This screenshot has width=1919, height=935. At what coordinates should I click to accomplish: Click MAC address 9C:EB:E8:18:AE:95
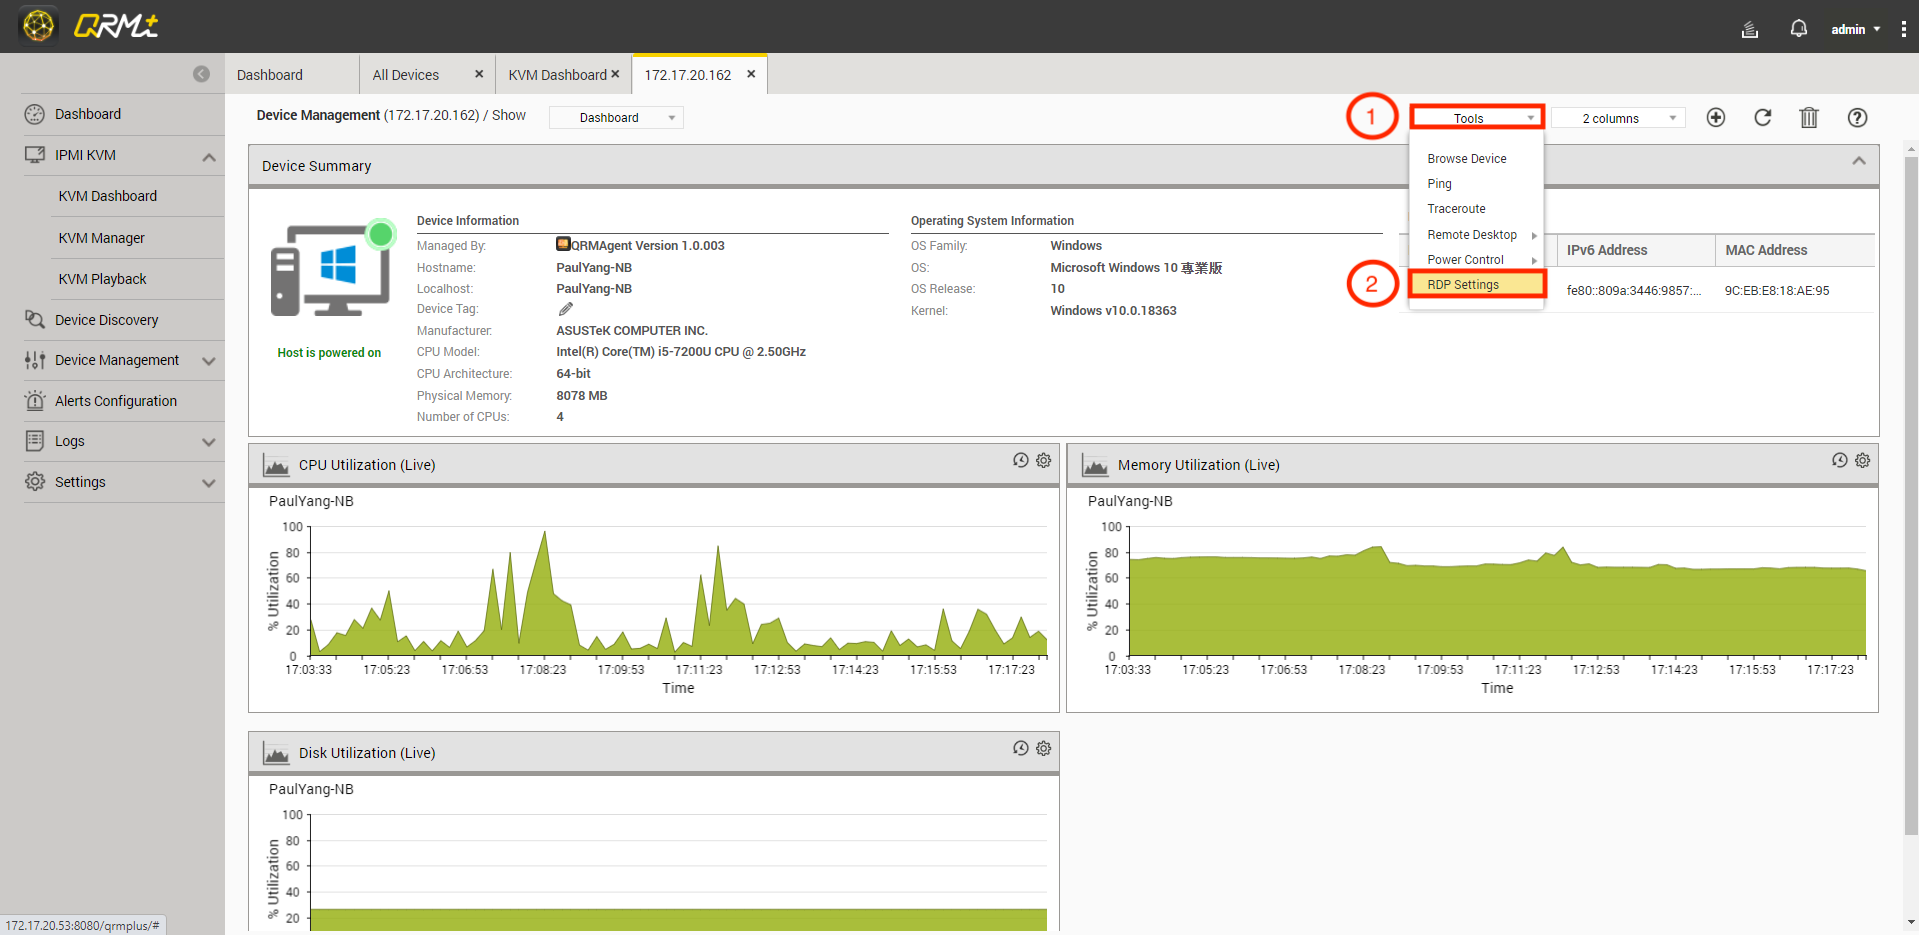click(x=1777, y=291)
